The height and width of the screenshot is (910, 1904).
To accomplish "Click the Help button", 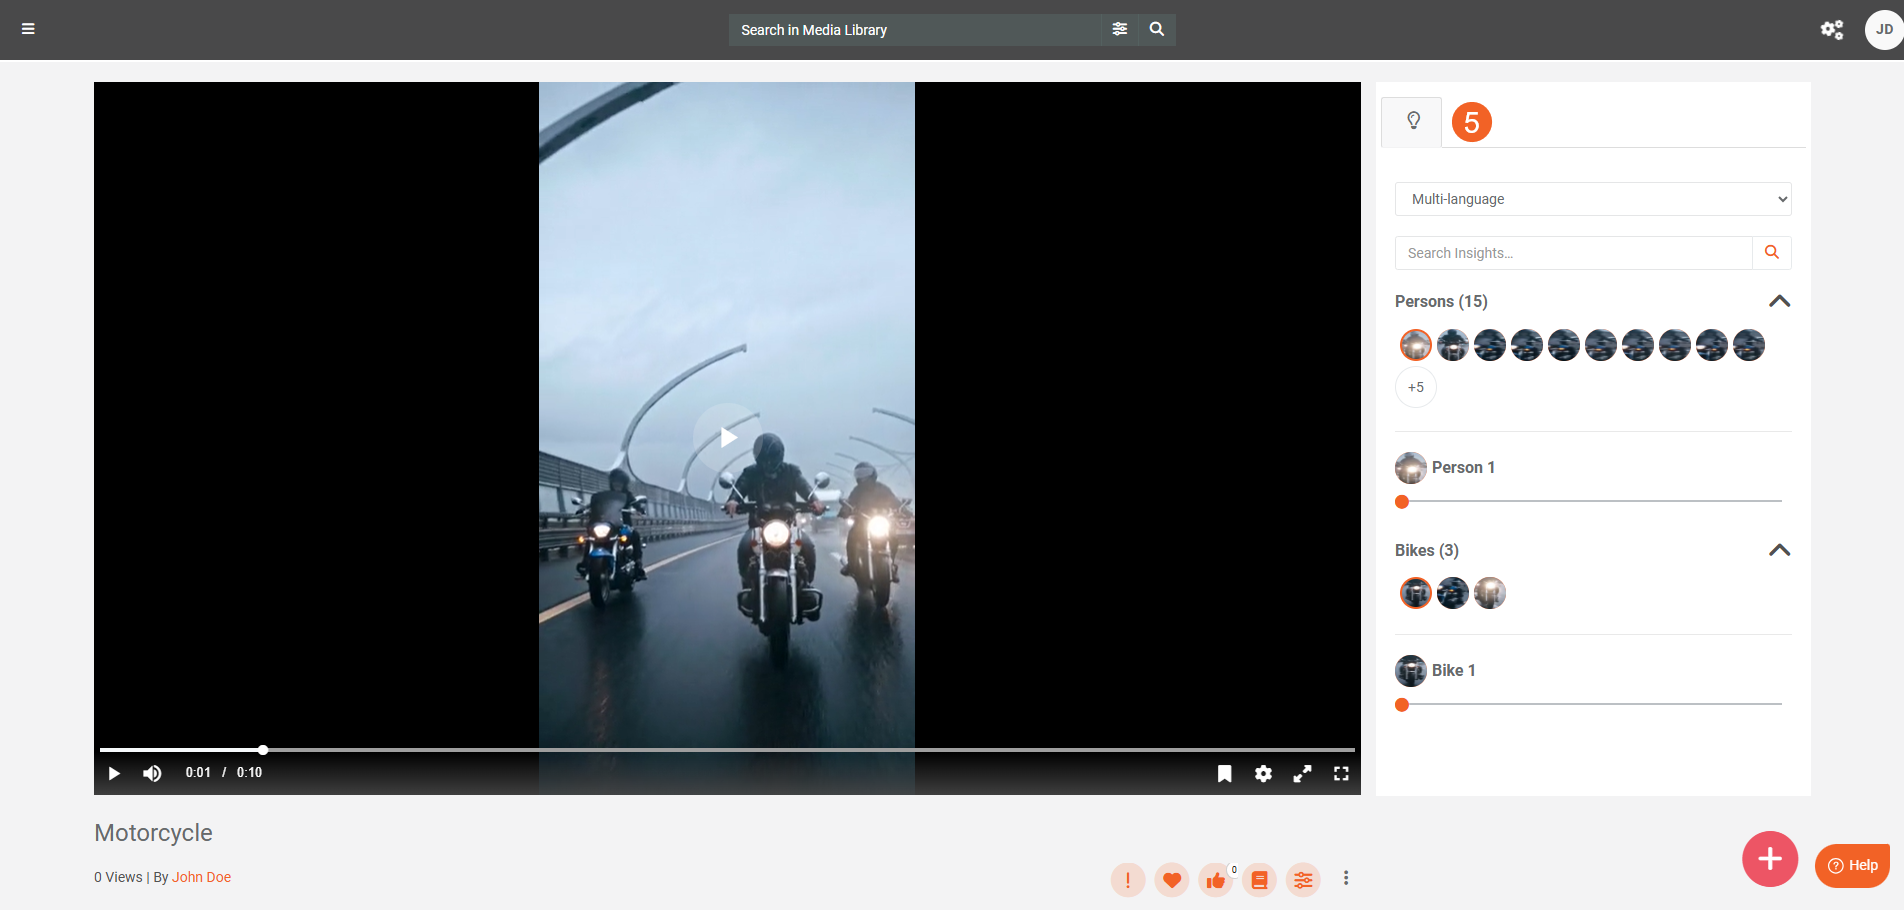I will coord(1852,865).
